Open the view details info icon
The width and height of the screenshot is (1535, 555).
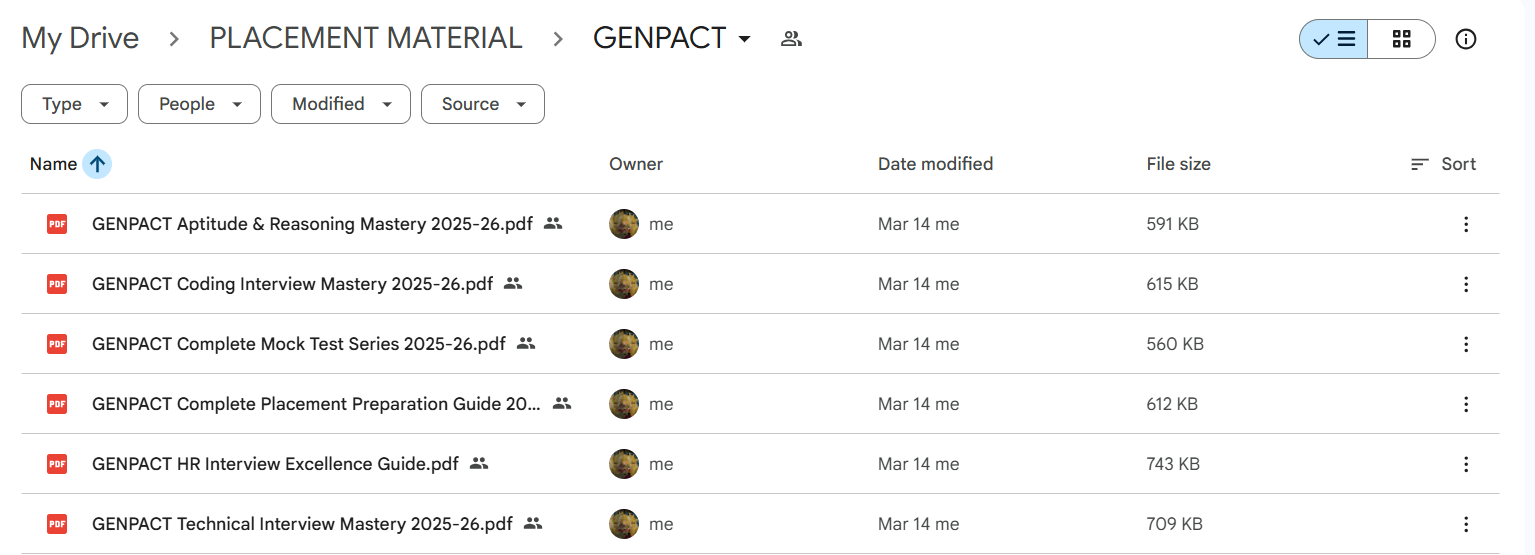pyautogui.click(x=1466, y=39)
